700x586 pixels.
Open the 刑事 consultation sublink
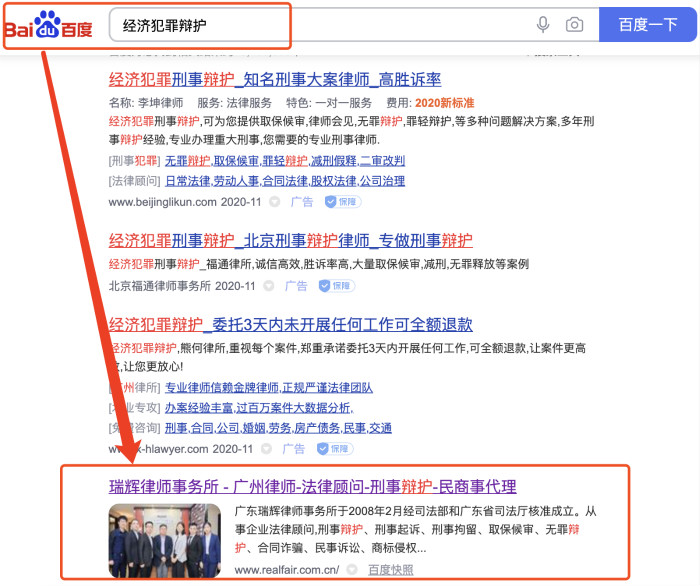tap(176, 428)
